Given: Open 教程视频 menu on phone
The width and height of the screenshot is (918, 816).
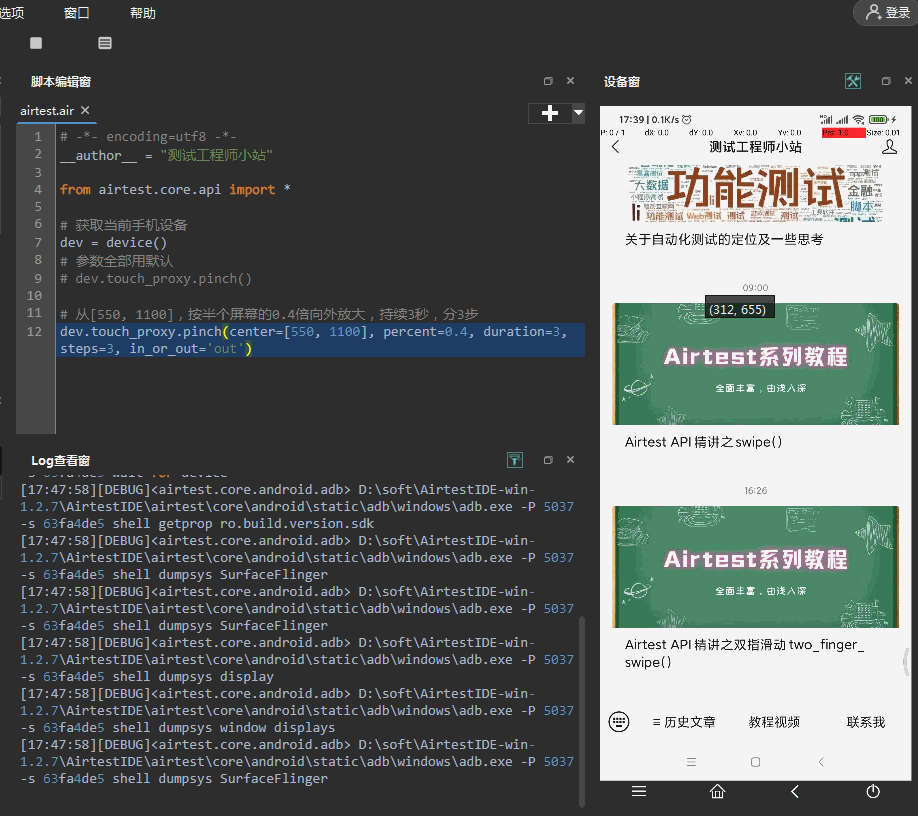Looking at the screenshot, I should click(x=774, y=722).
